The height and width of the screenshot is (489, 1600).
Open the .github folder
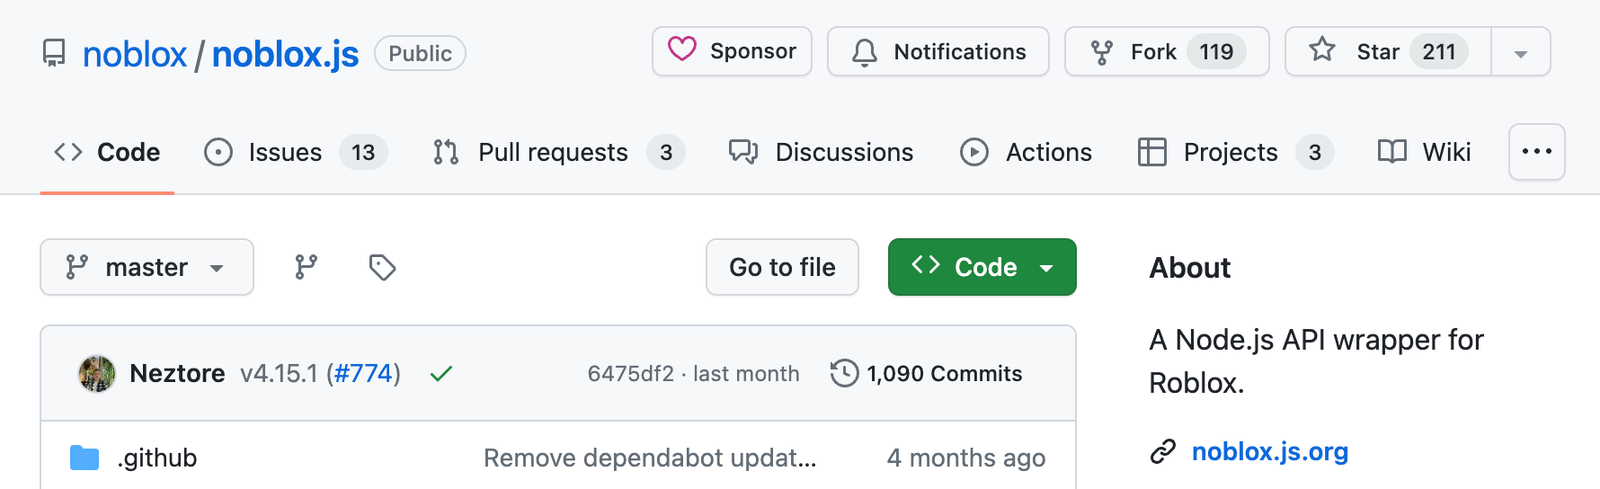(157, 458)
